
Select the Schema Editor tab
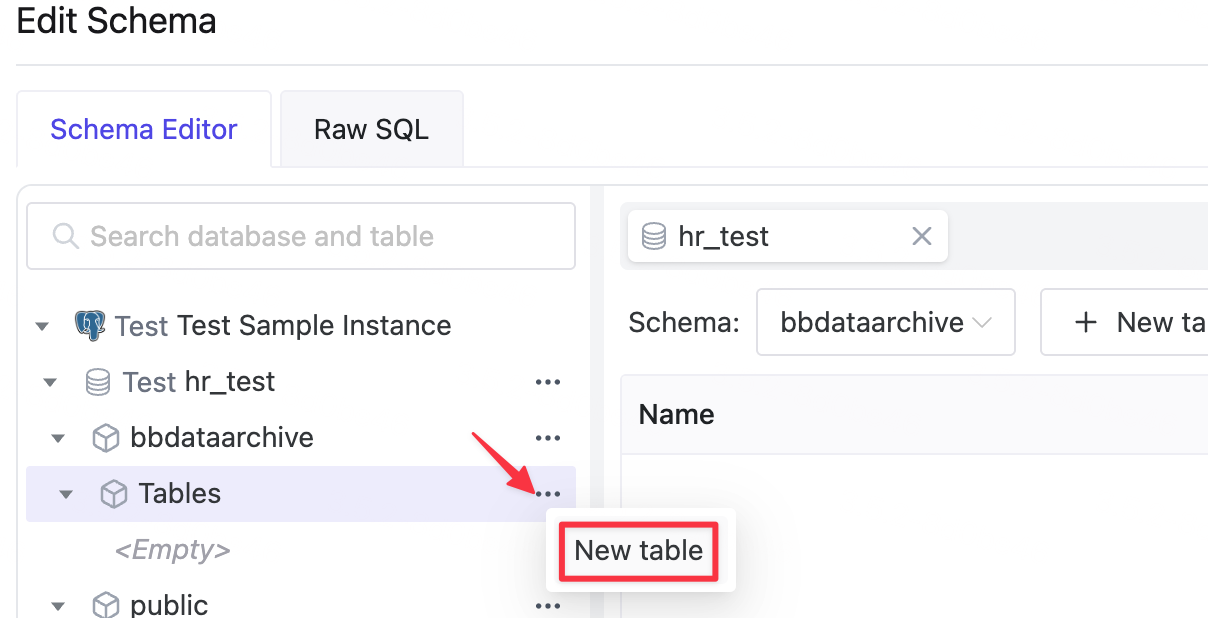click(x=144, y=129)
